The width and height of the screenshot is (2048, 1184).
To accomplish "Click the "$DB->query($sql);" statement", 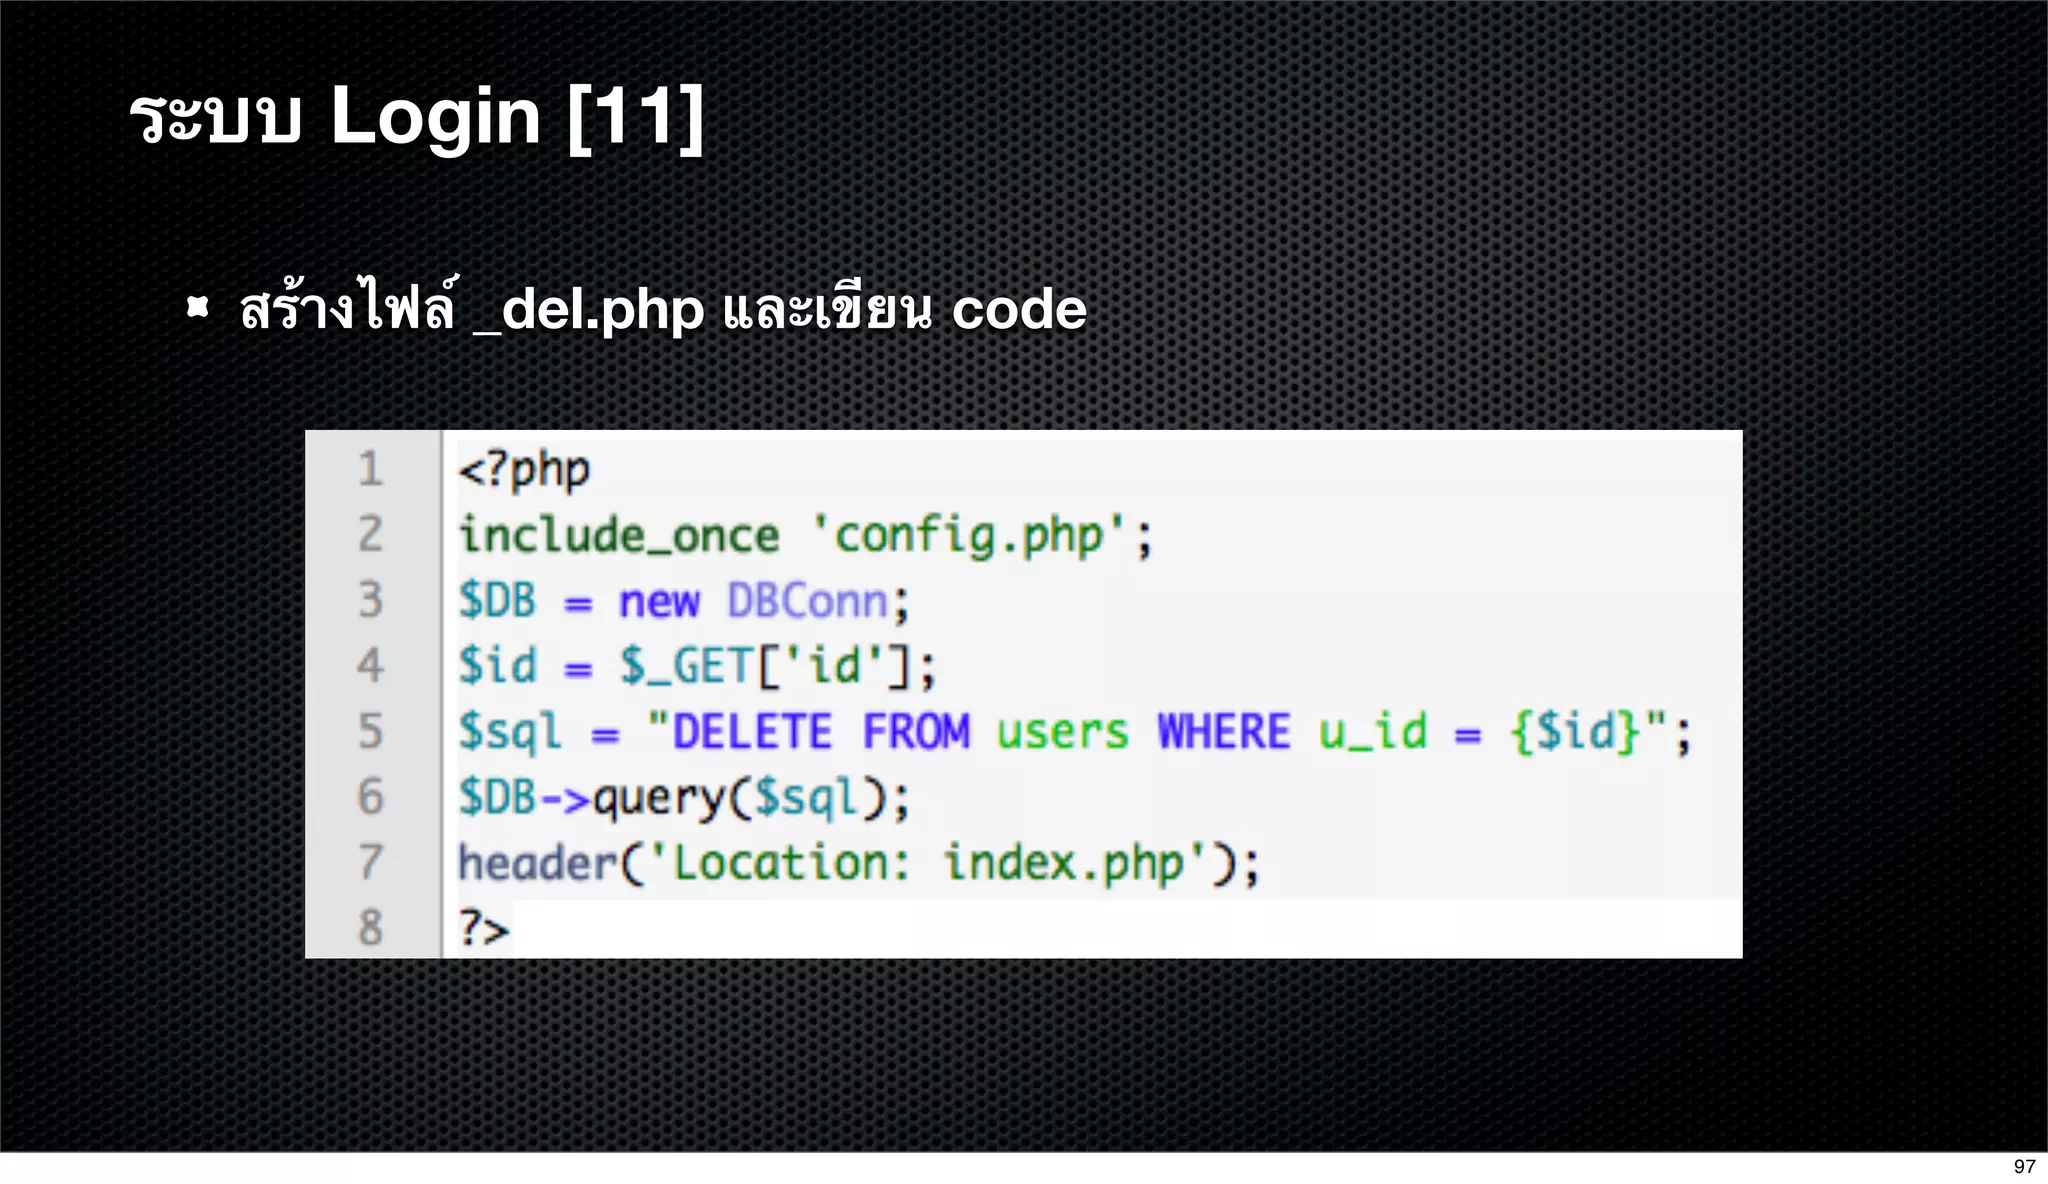I will pyautogui.click(x=685, y=798).
